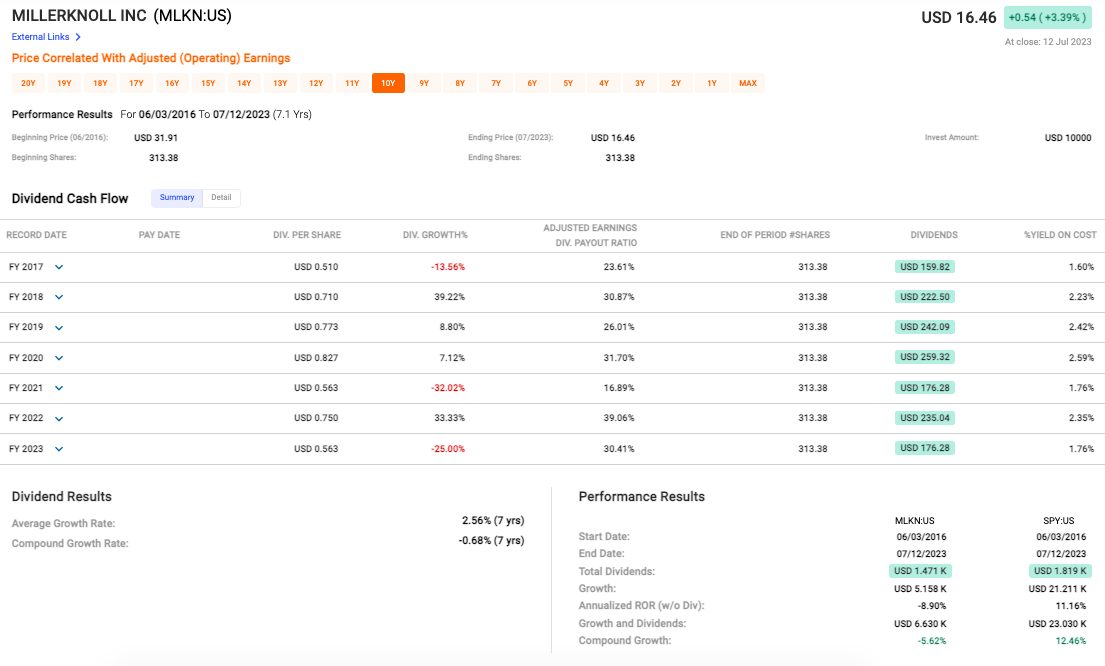
Task: Open the External Links arrow
Action: 78,37
